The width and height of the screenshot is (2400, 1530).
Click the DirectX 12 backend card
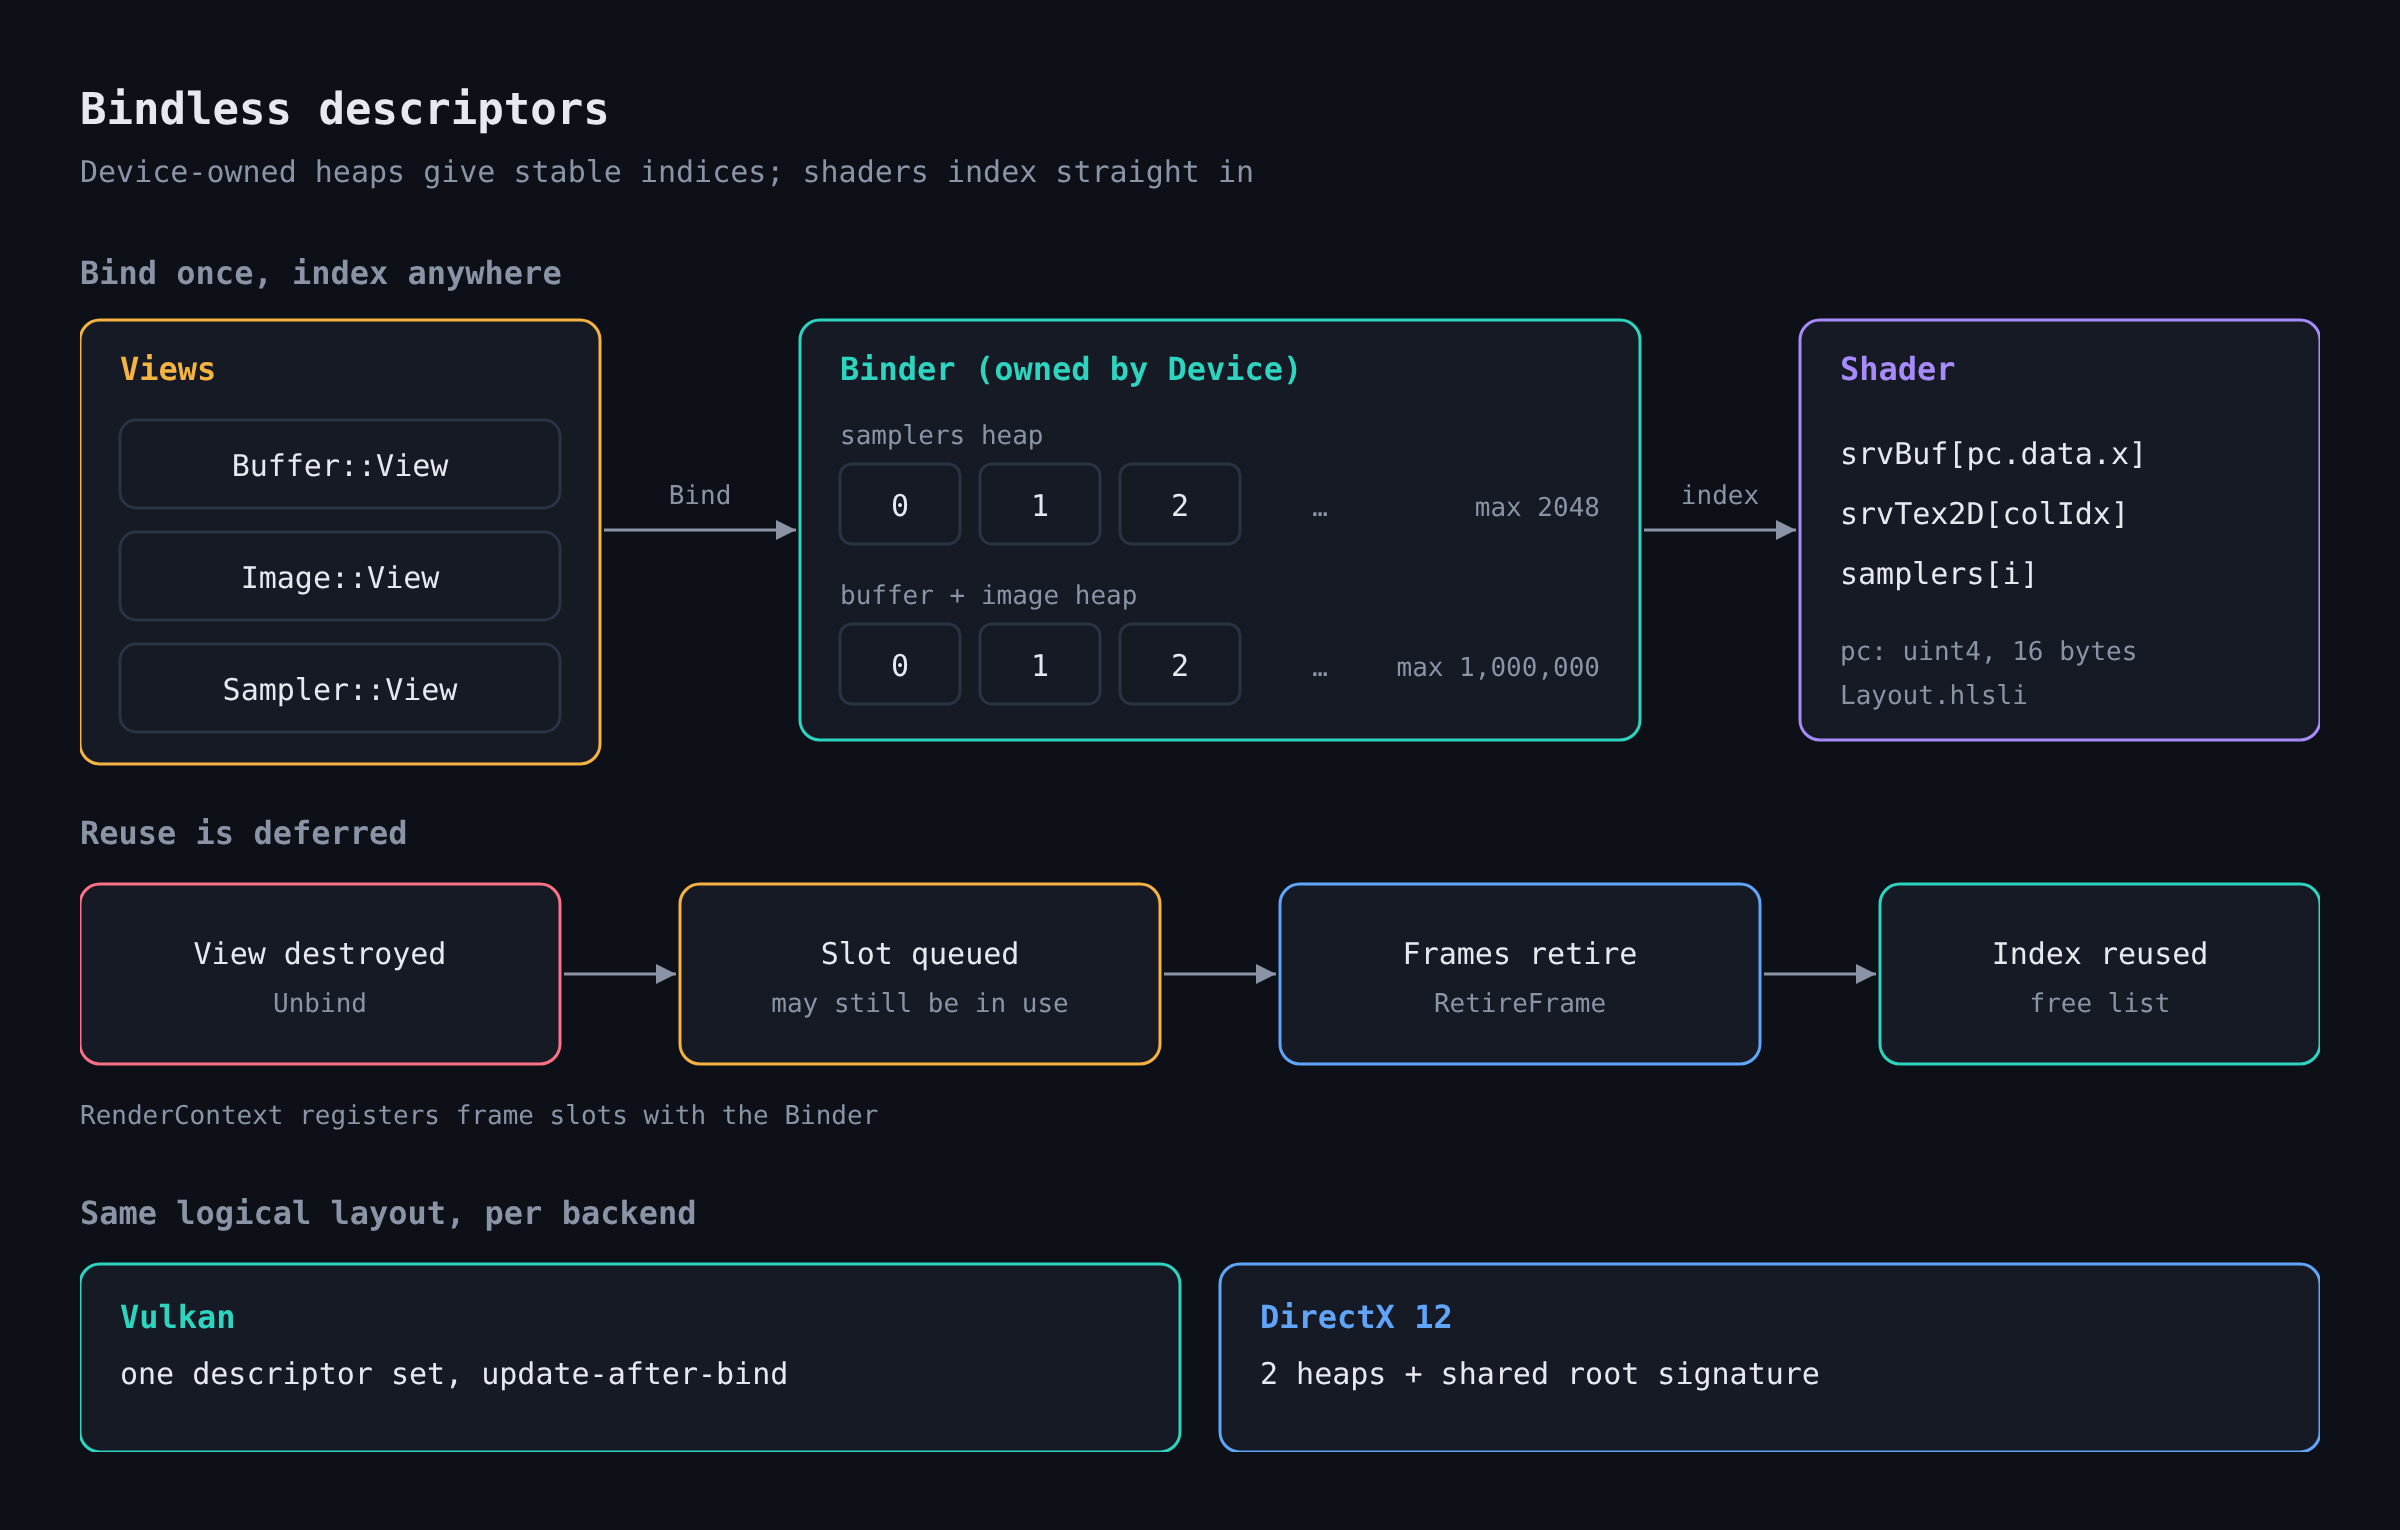click(1770, 1358)
